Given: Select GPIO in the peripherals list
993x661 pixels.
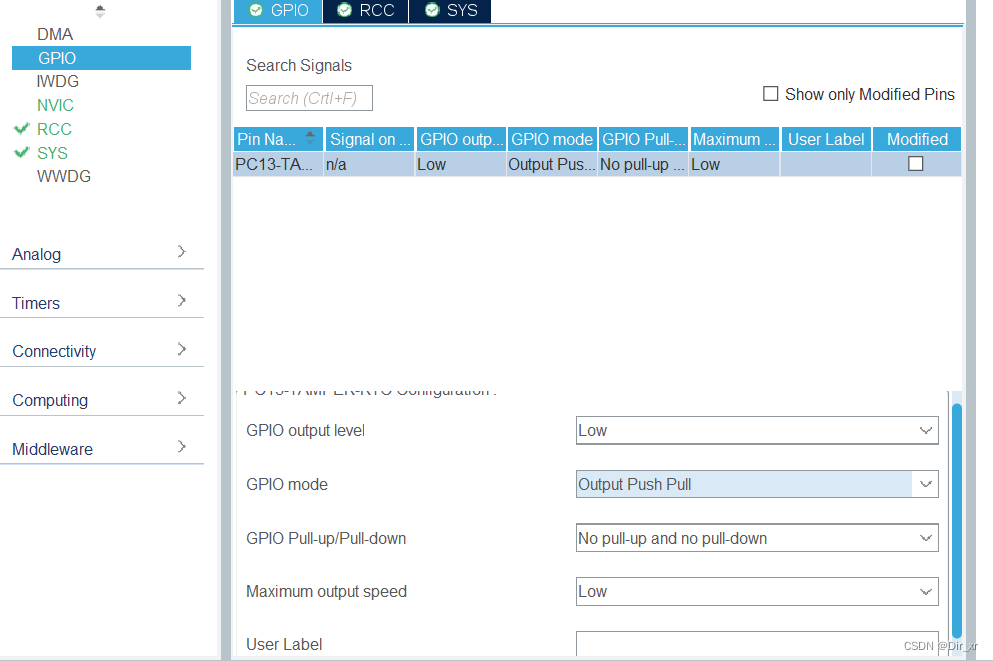Looking at the screenshot, I should [x=101, y=58].
